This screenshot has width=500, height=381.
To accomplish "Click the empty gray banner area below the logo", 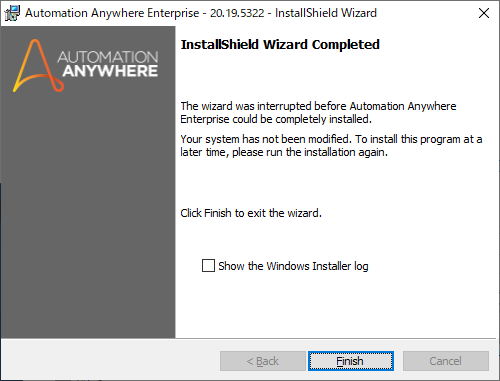I will pos(88,217).
